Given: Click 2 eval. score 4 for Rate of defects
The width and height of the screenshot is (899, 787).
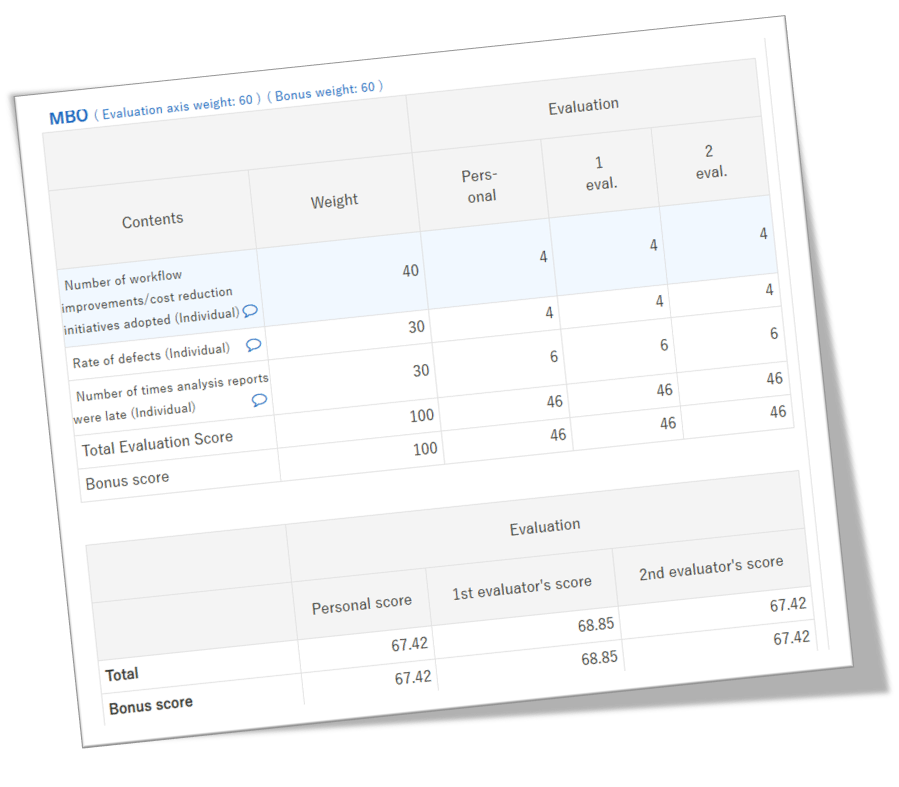Looking at the screenshot, I should [769, 289].
